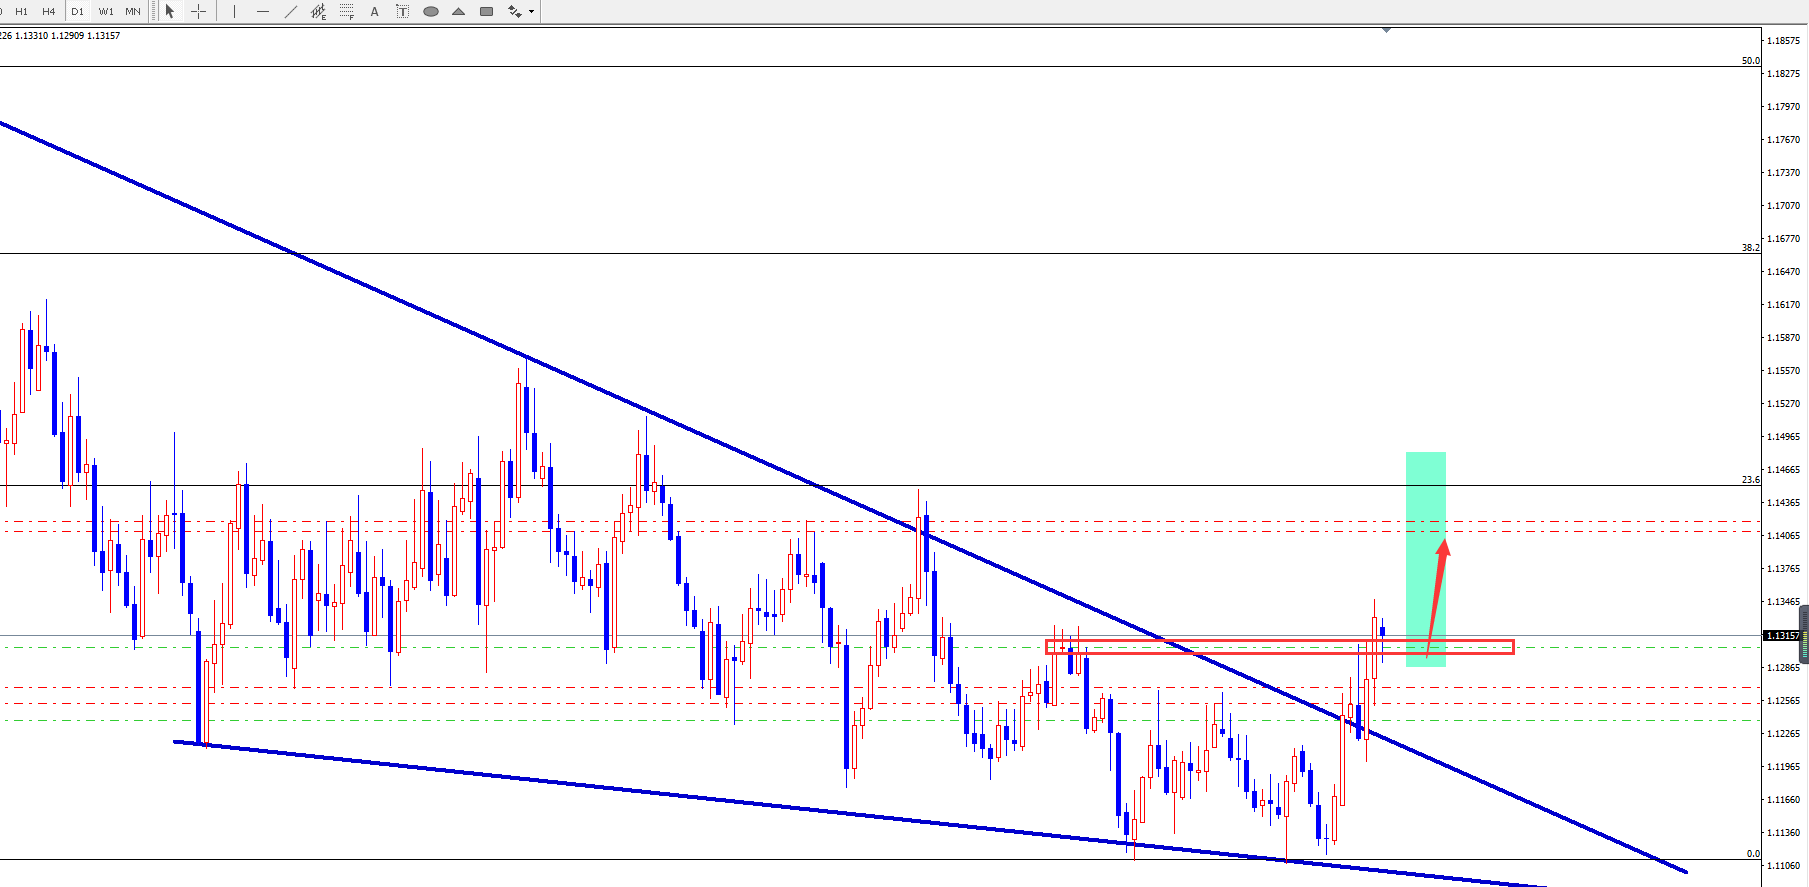The image size is (1809, 887).
Task: Choose the vertical line tool
Action: pyautogui.click(x=234, y=11)
